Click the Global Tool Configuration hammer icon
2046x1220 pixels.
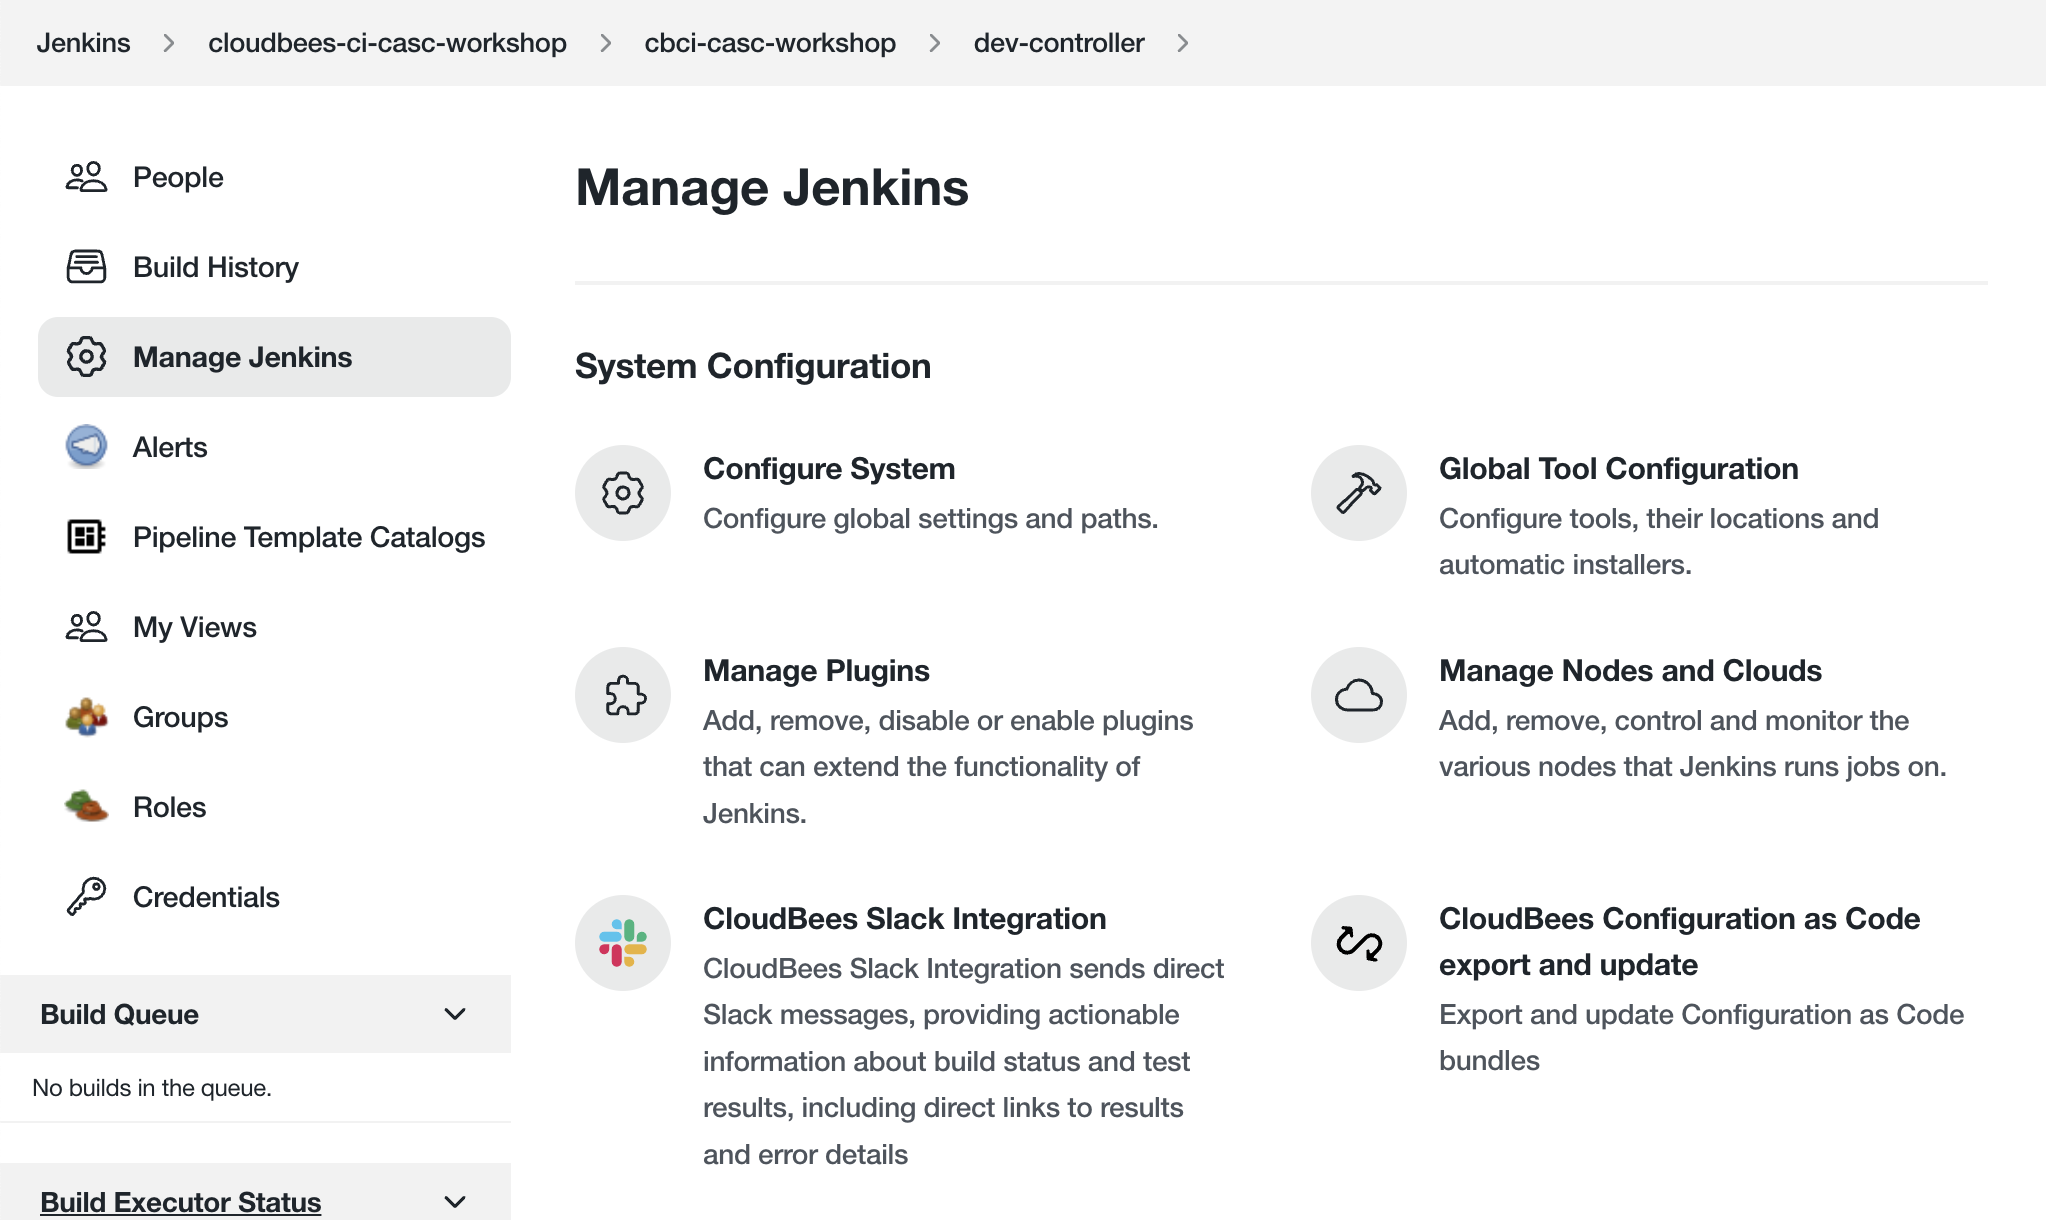pyautogui.click(x=1358, y=493)
